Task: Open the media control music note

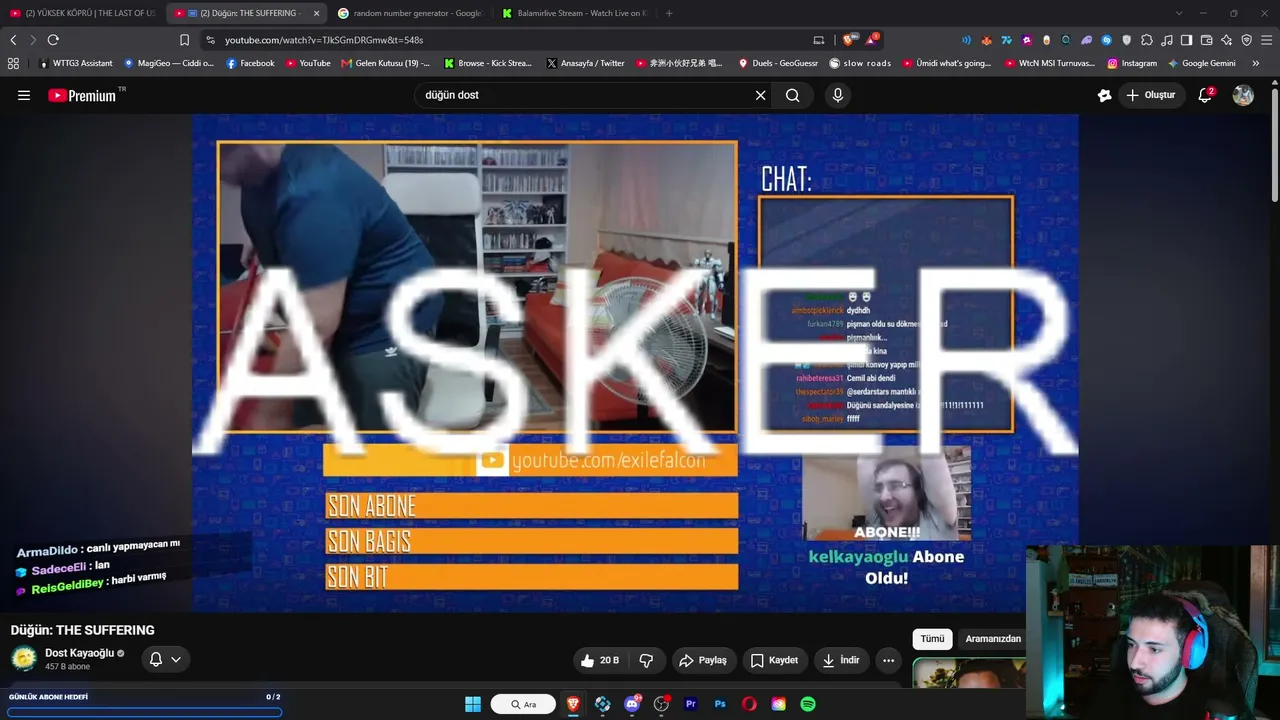Action: (1167, 40)
